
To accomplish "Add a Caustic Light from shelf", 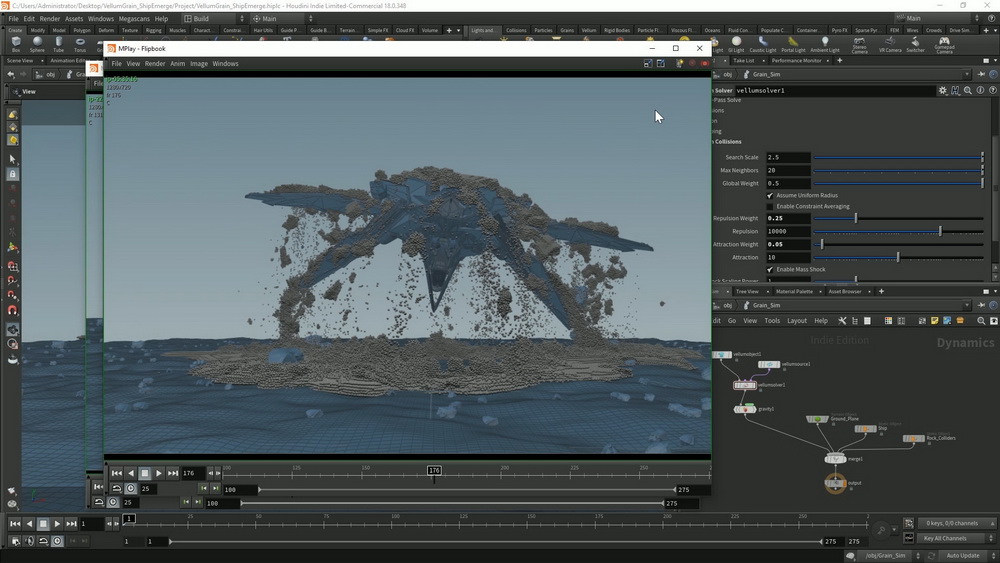I will point(763,45).
